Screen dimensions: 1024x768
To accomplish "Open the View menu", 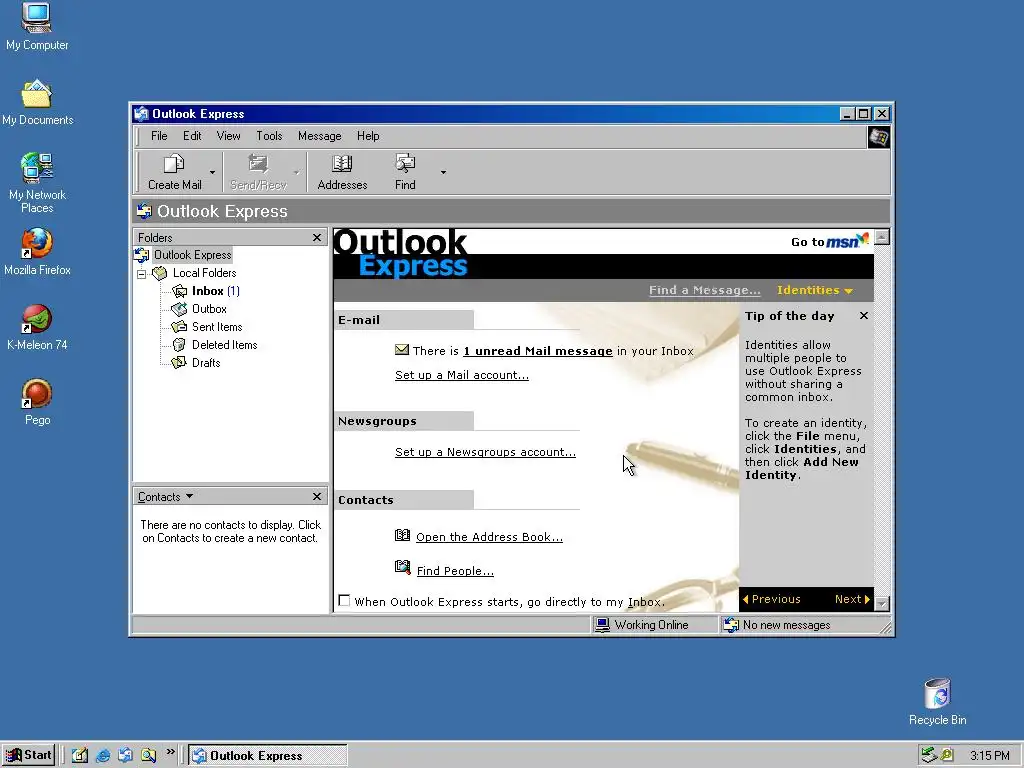I will point(229,136).
